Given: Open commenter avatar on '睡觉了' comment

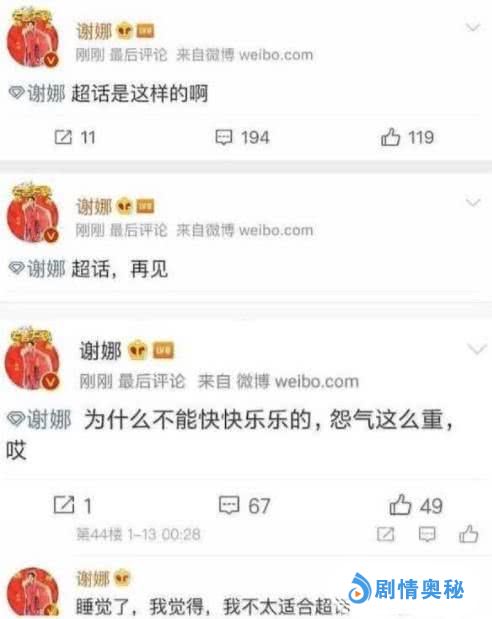Looking at the screenshot, I should tap(33, 592).
